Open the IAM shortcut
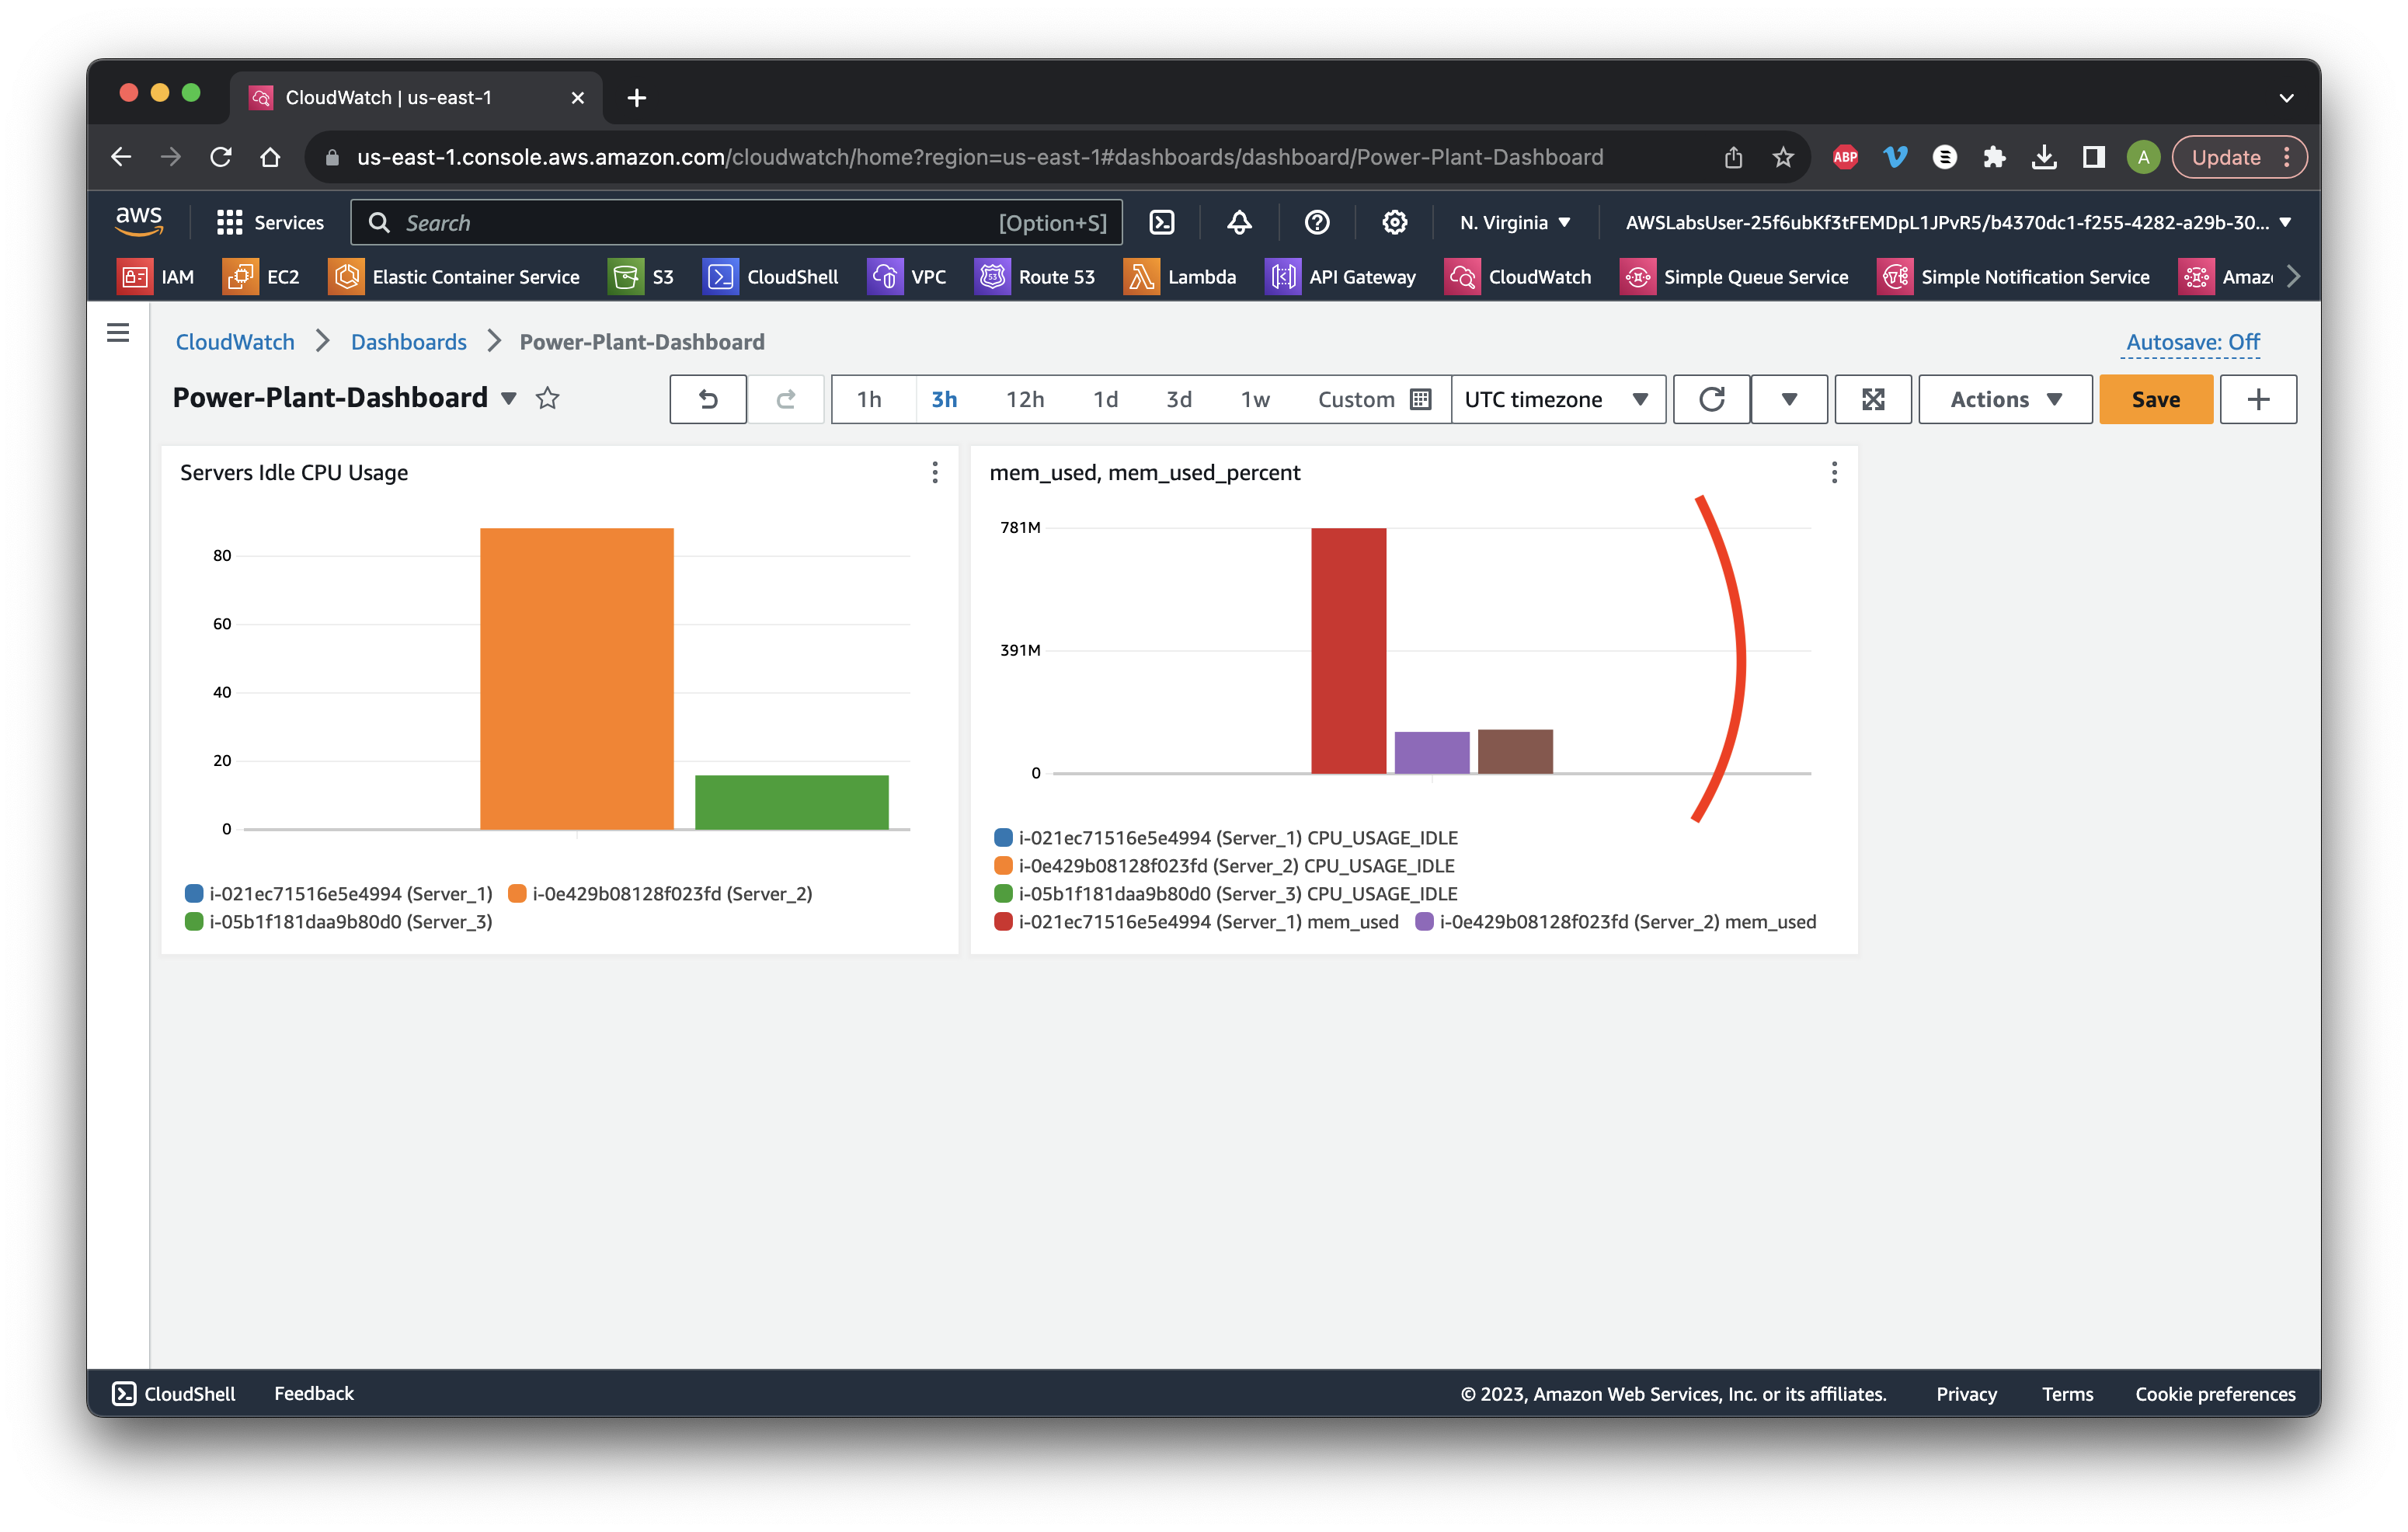Viewport: 2408px width, 1532px height. [x=156, y=277]
